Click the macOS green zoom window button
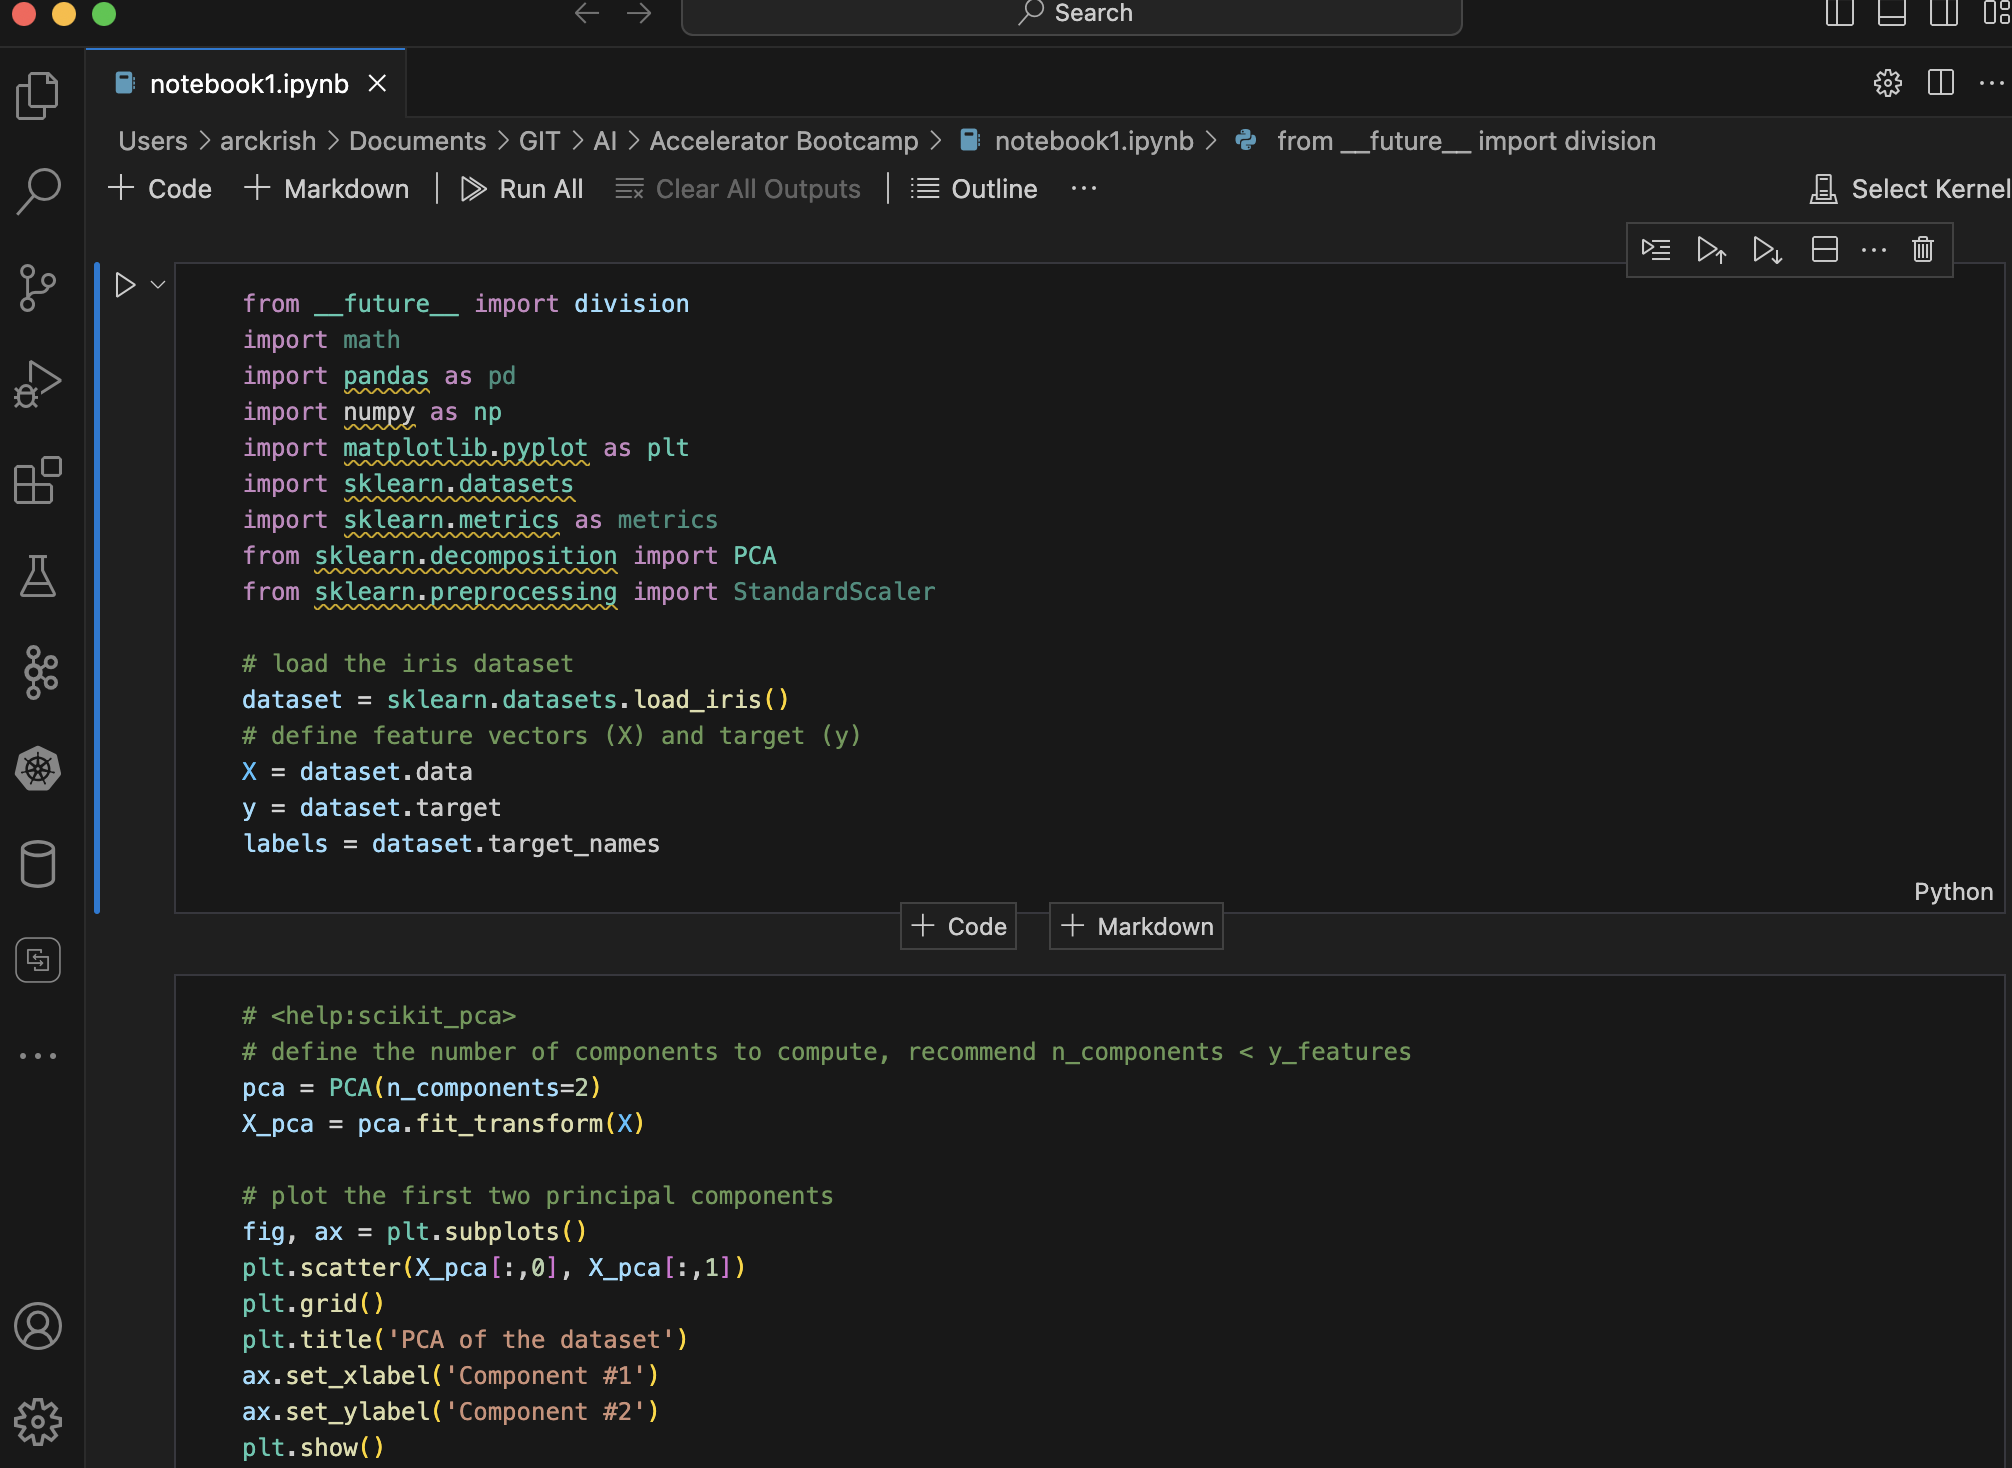This screenshot has height=1468, width=2012. click(104, 13)
